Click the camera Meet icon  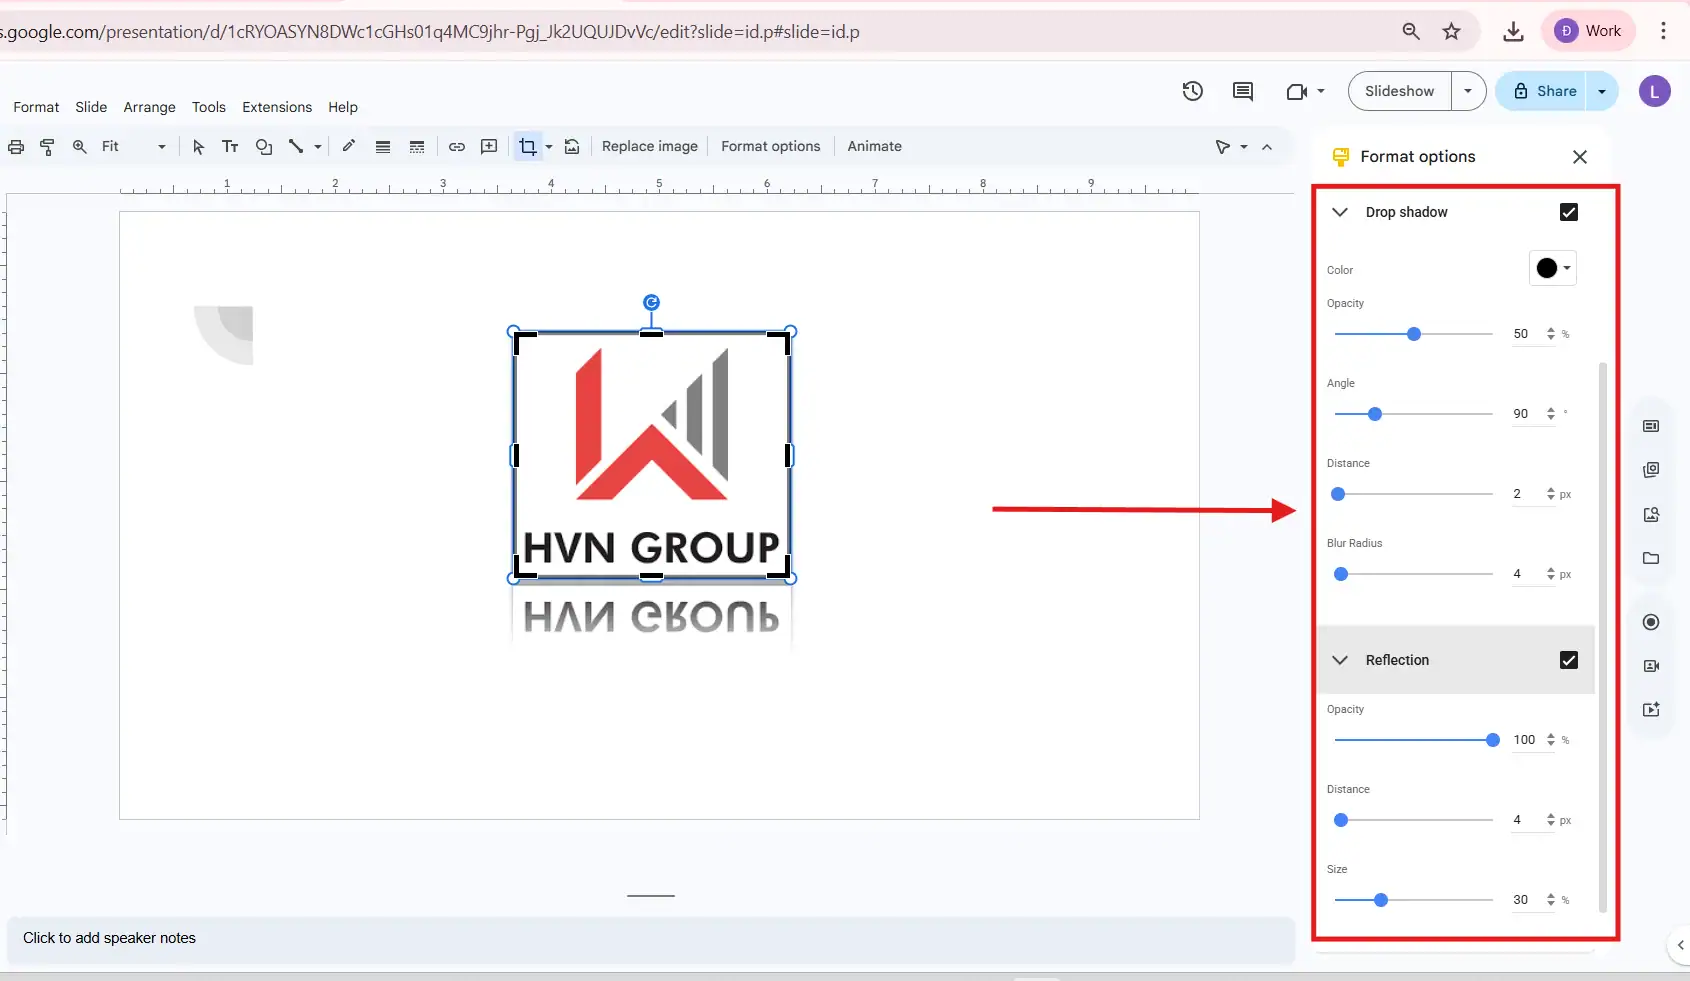pos(1297,91)
